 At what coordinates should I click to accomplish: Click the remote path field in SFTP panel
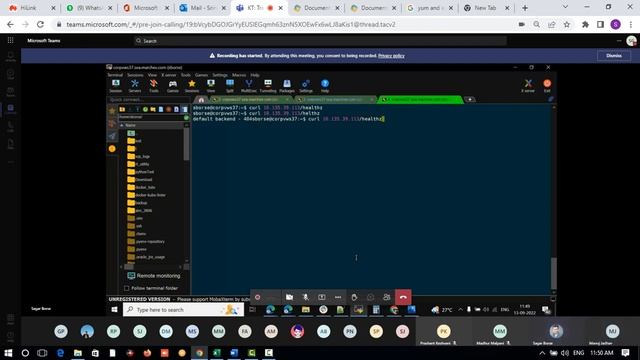click(151, 118)
